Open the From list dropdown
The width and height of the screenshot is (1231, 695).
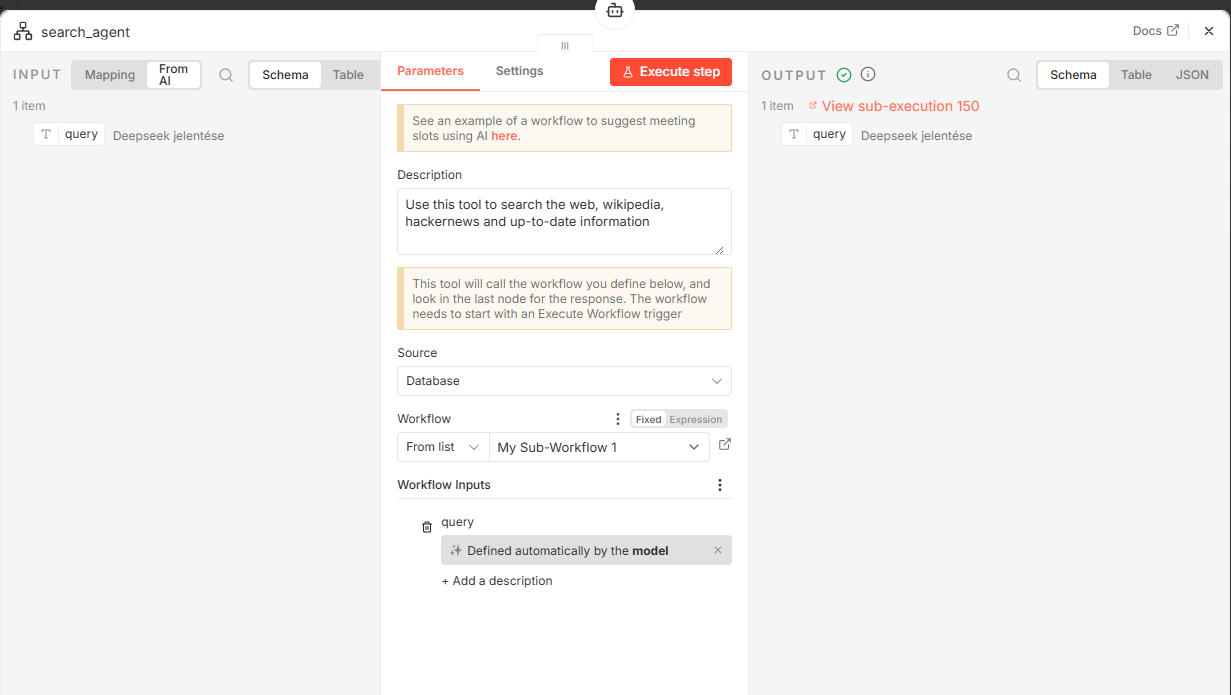(443, 447)
